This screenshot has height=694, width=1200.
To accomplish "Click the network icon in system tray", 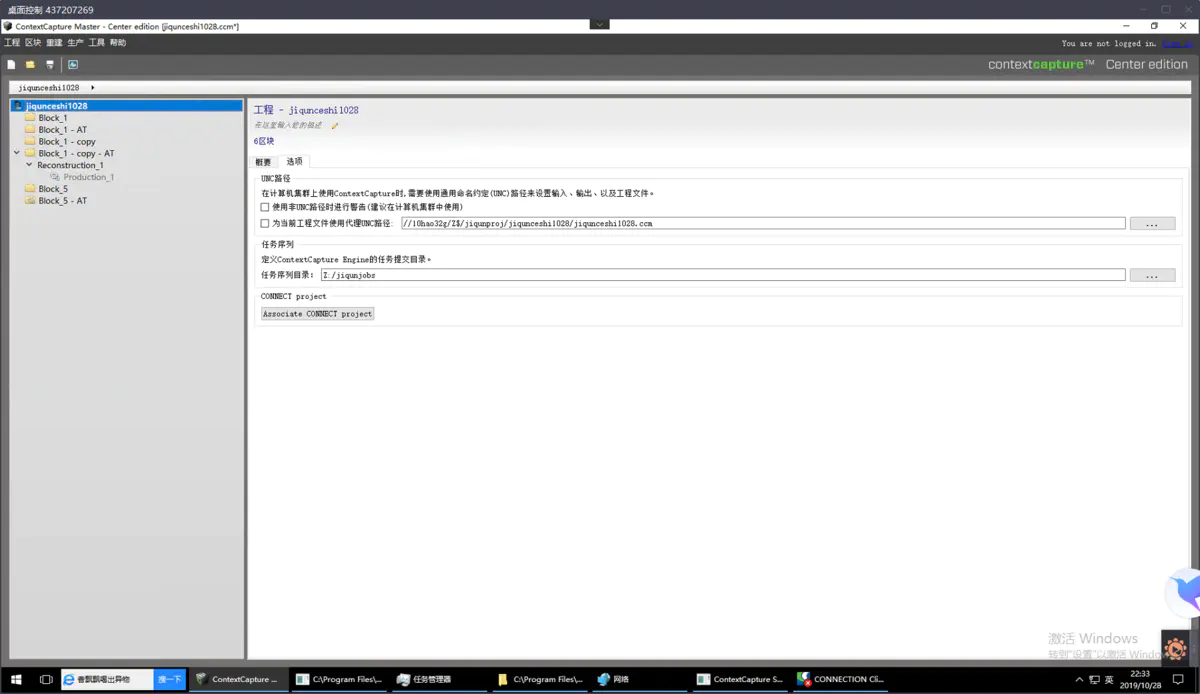I will tap(1094, 680).
